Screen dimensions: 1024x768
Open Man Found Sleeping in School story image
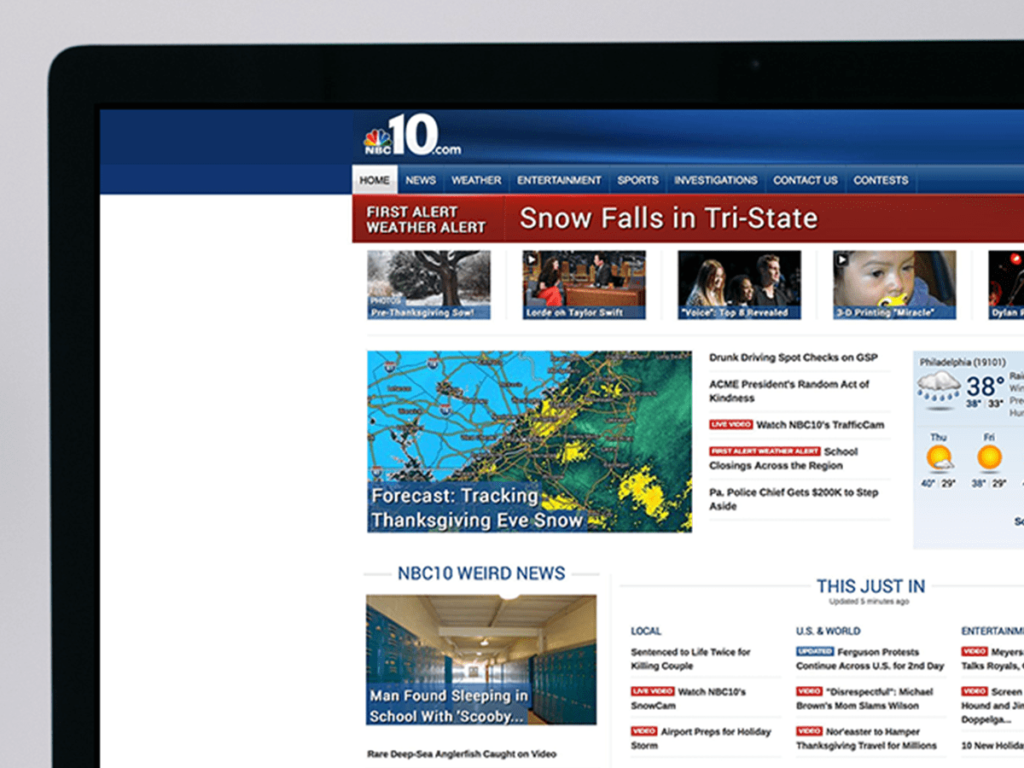(x=481, y=660)
